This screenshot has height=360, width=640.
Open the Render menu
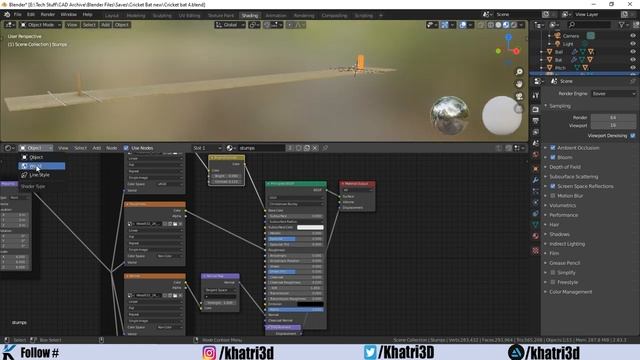point(48,14)
